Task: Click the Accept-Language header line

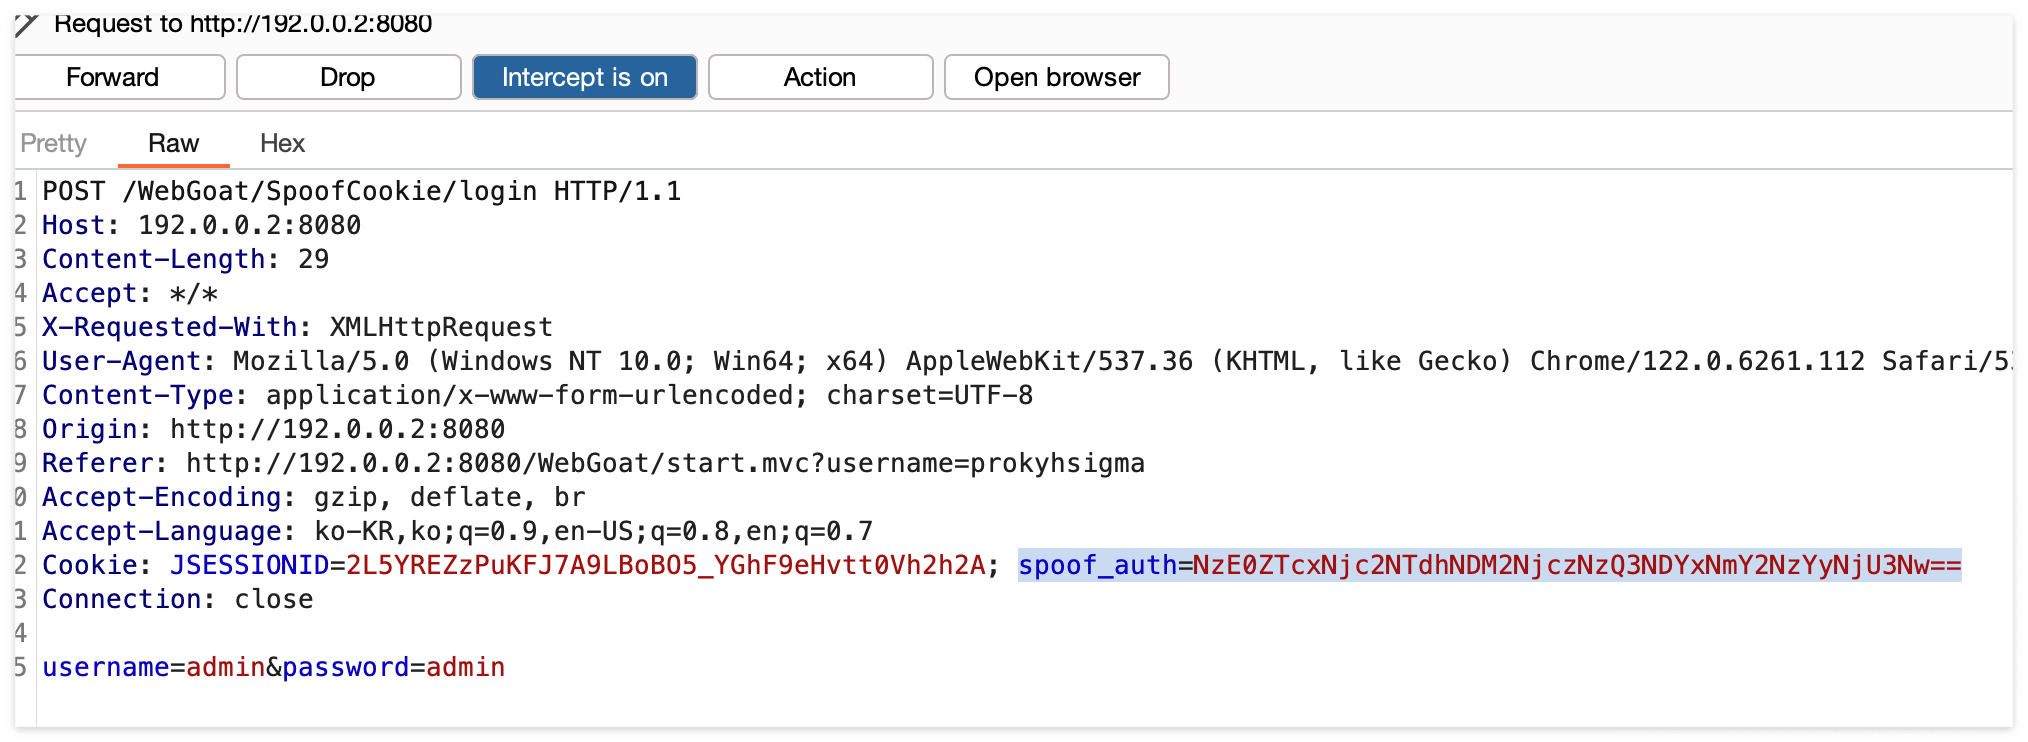Action: 457,531
